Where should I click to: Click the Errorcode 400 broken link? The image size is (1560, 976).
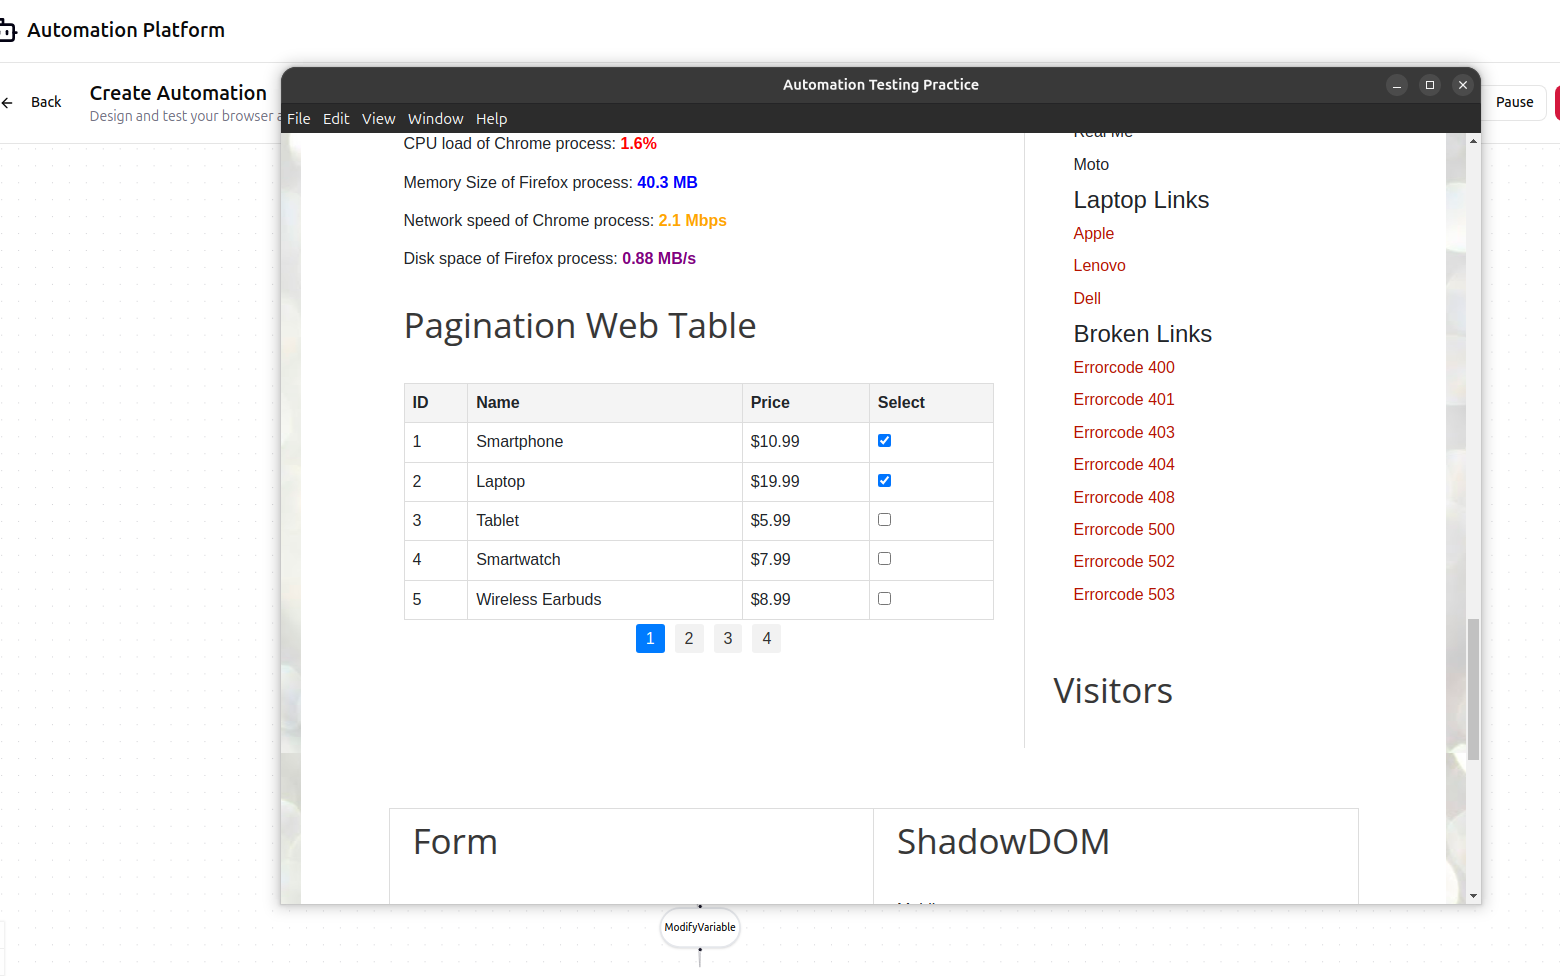1123,367
